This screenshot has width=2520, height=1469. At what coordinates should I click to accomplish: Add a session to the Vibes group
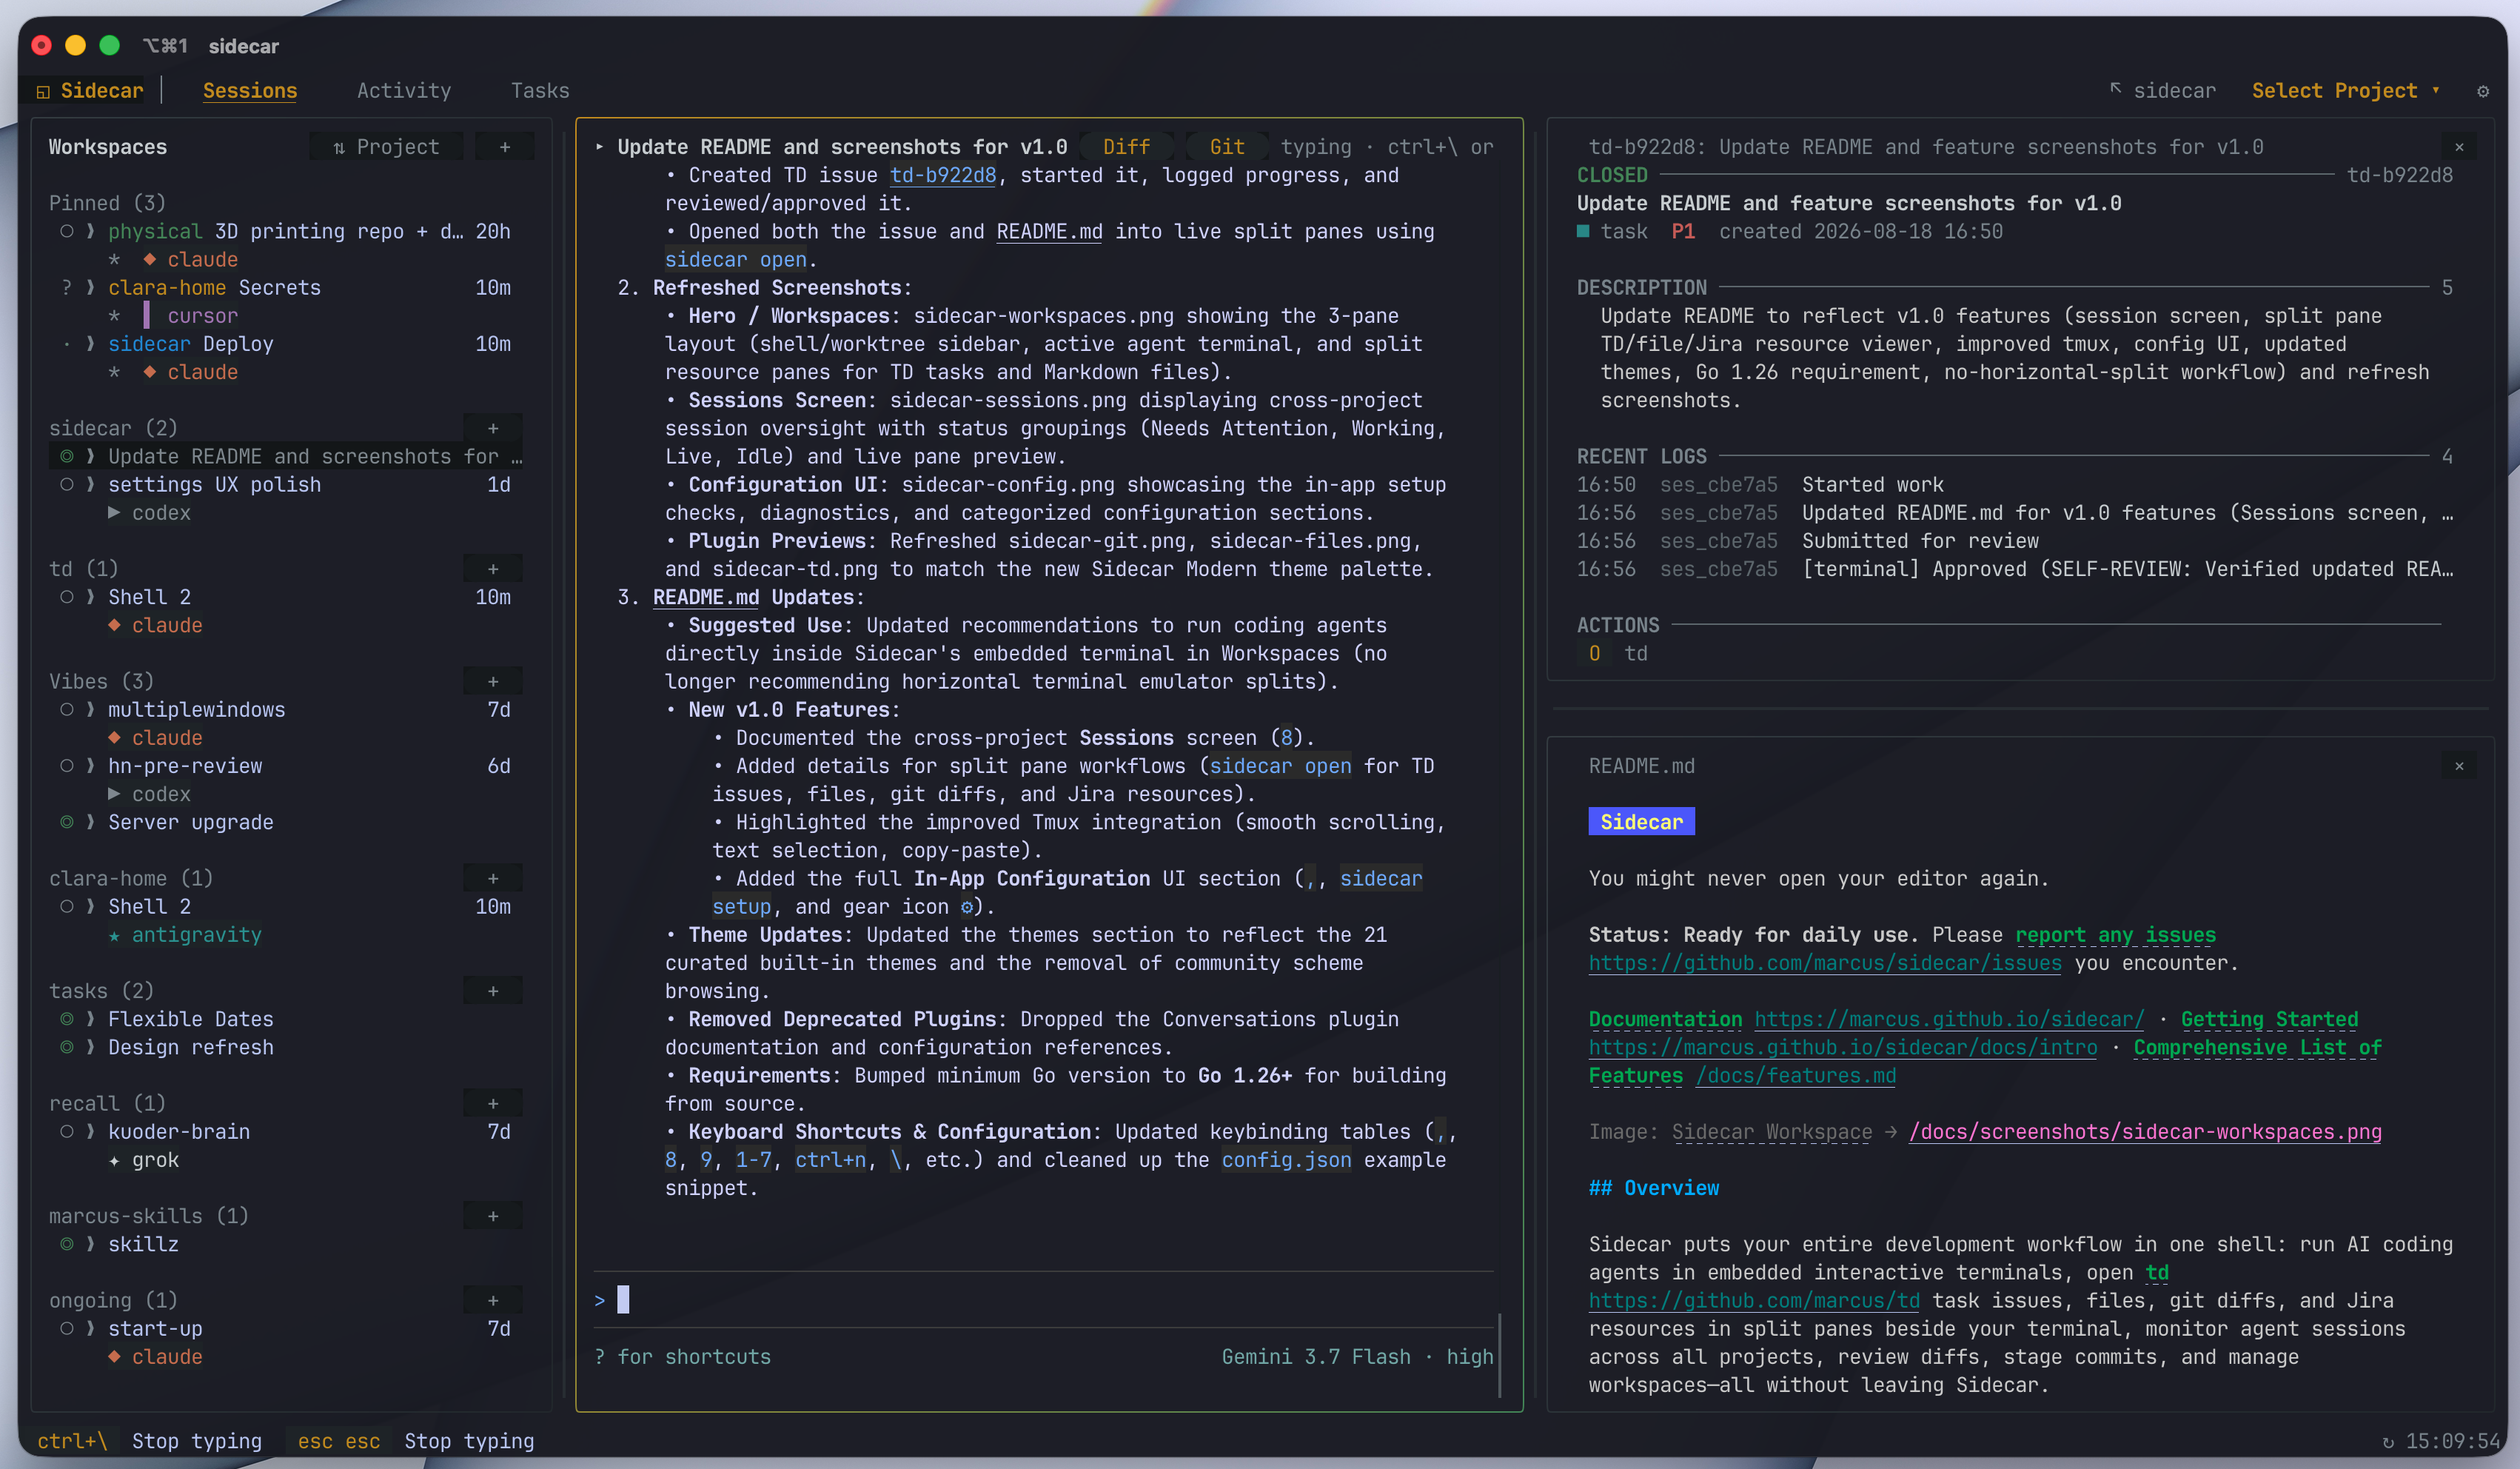493,681
